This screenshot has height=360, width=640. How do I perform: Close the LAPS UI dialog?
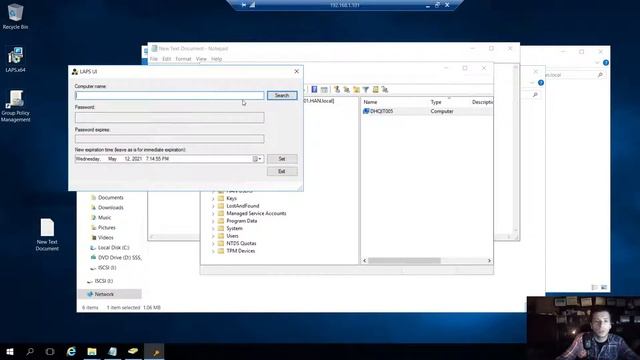(296, 71)
